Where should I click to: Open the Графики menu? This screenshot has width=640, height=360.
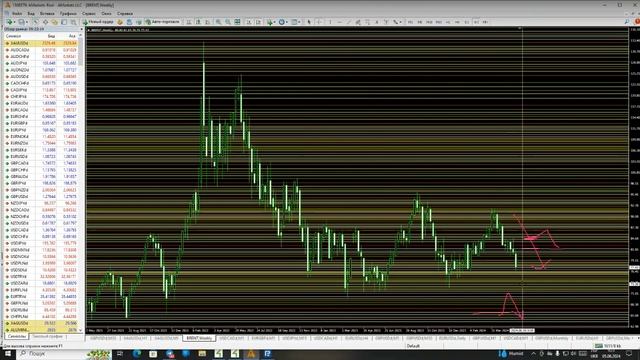pyautogui.click(x=68, y=13)
